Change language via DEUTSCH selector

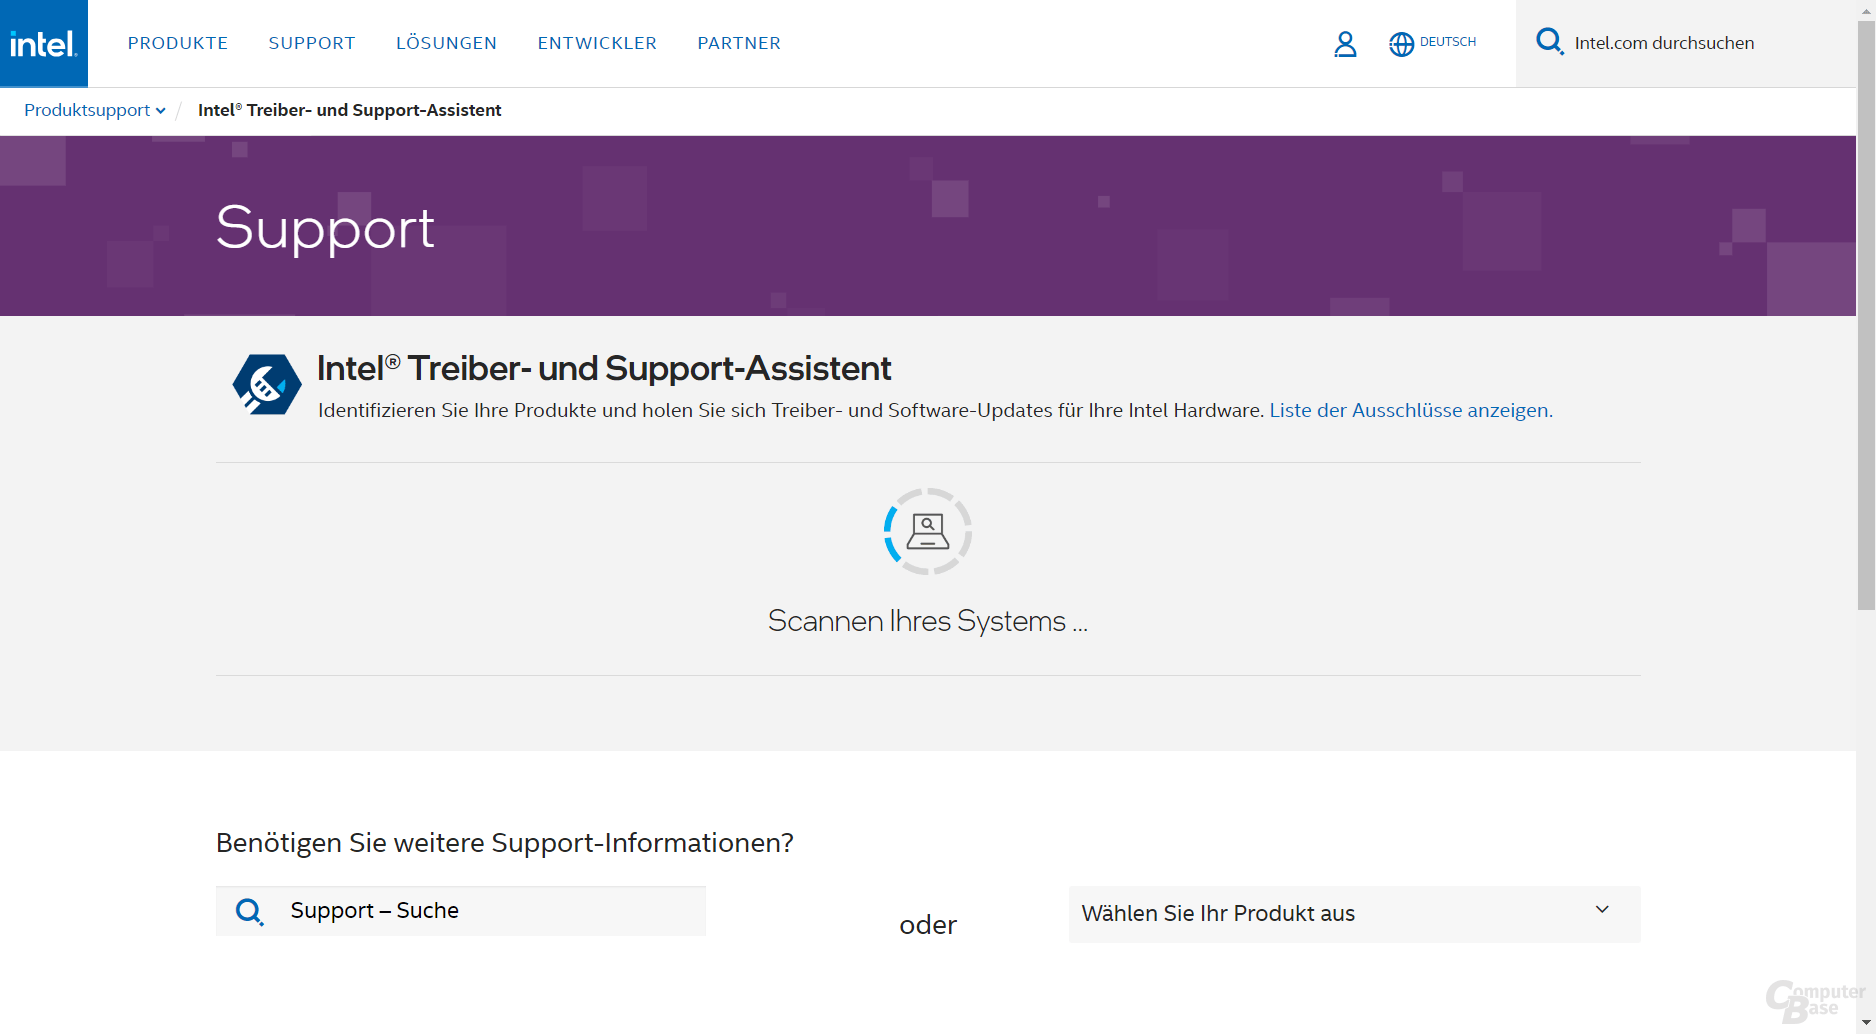(1448, 42)
